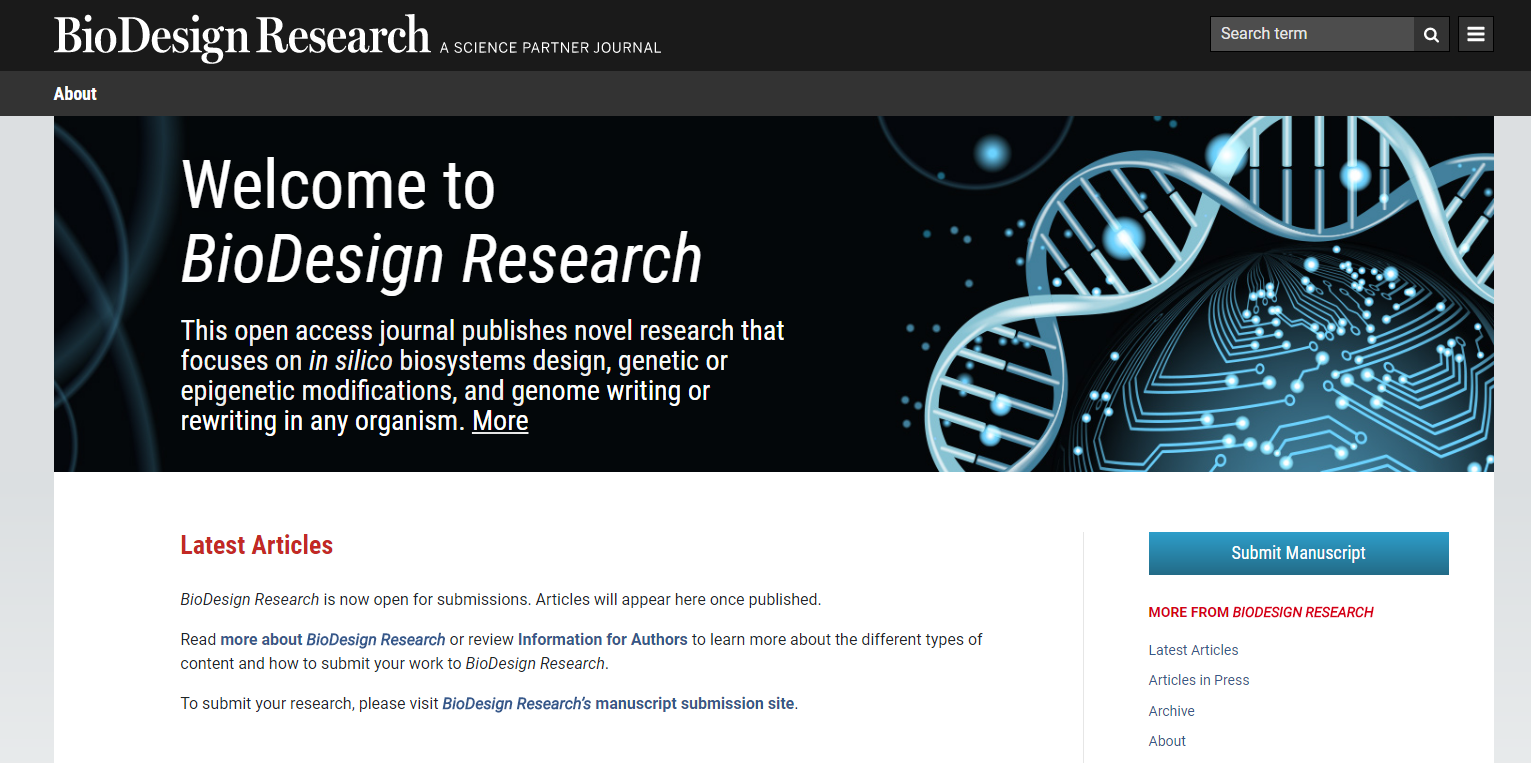Click the BioDesign Research logo
1531x763 pixels.
tap(242, 36)
